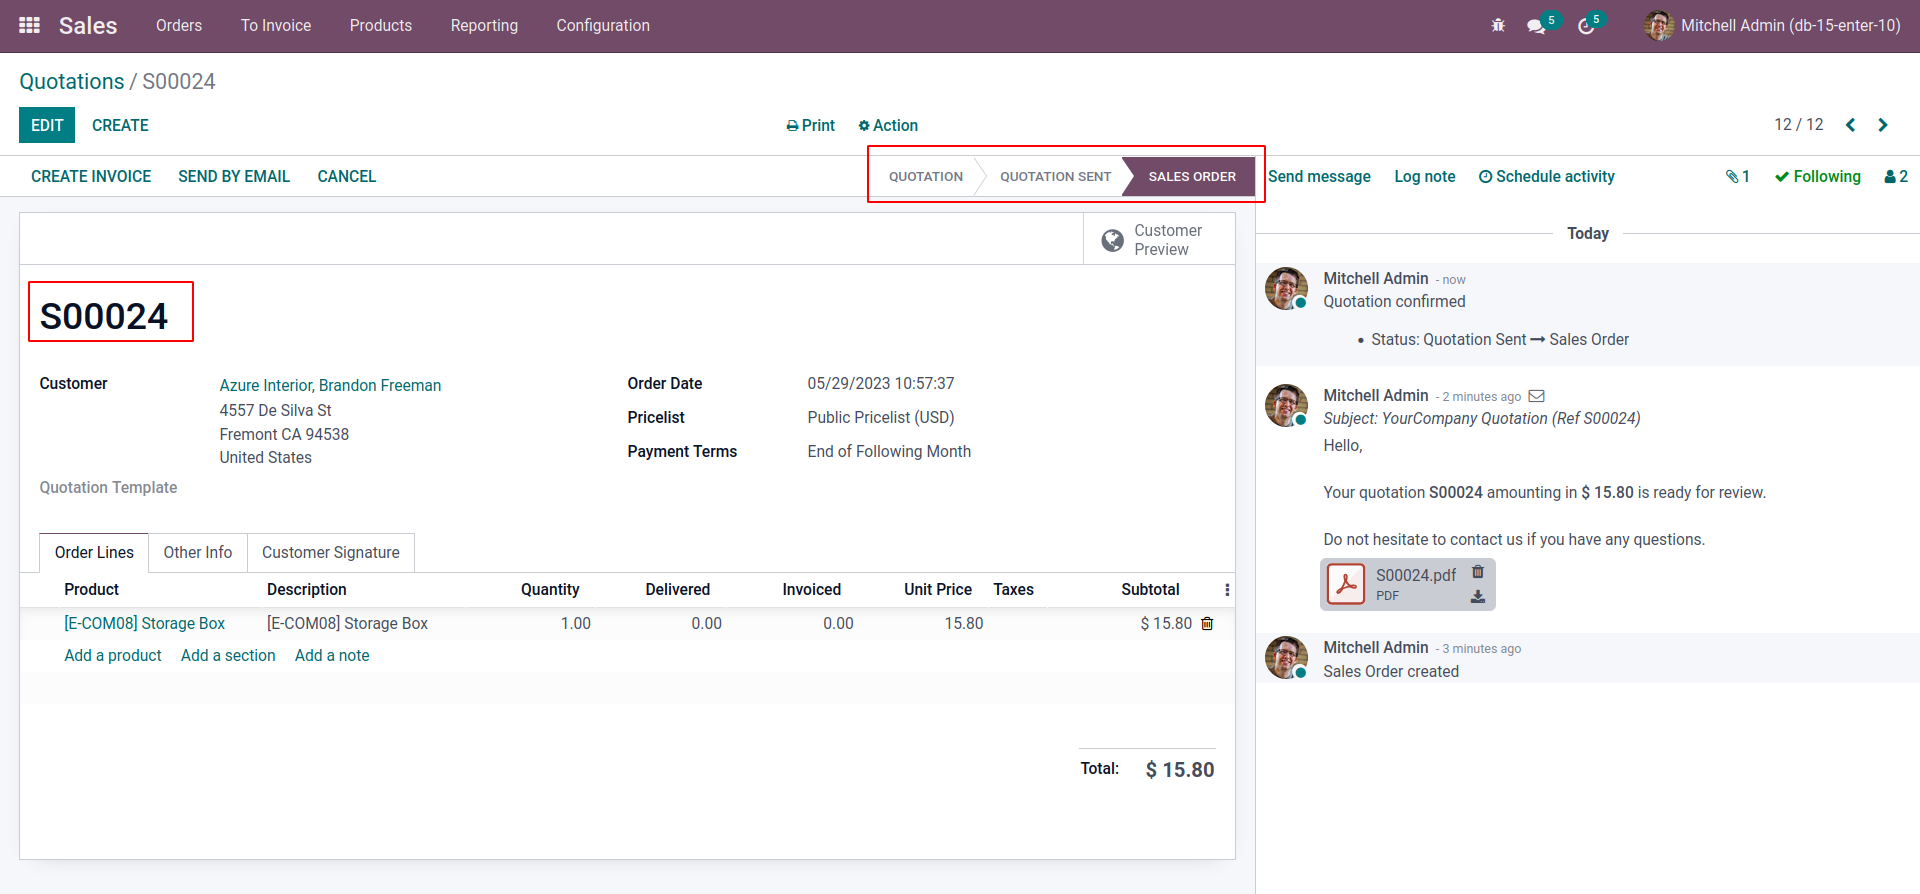Open the [E-COM08] Storage Box product link
This screenshot has width=1920, height=894.
[x=145, y=624]
